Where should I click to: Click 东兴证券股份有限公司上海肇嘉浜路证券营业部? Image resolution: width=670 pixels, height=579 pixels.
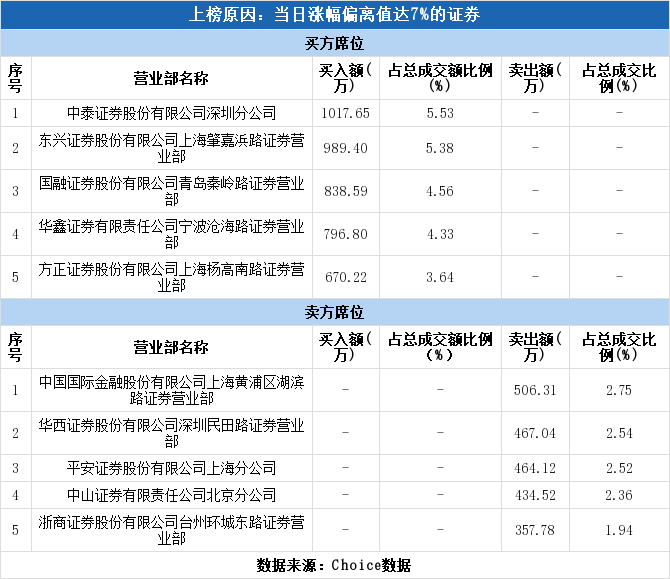[x=172, y=148]
